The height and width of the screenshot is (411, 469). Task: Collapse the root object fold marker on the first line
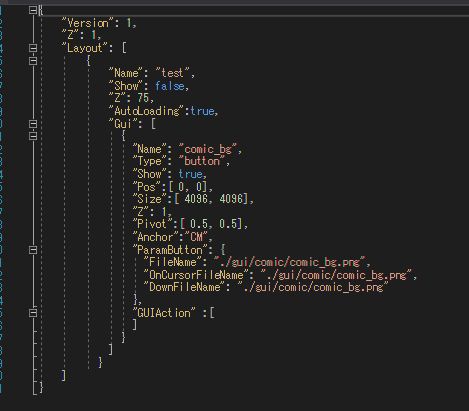[33, 10]
